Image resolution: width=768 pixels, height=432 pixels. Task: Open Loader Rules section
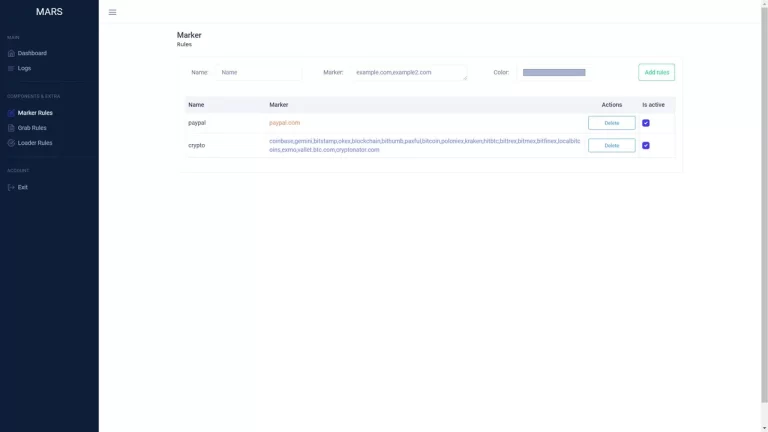35,143
